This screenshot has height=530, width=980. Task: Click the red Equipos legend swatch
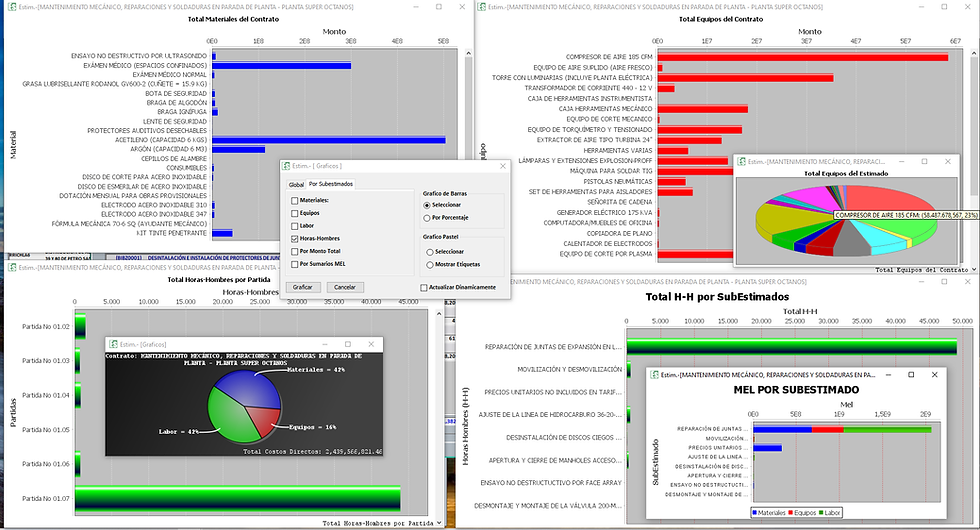point(791,512)
